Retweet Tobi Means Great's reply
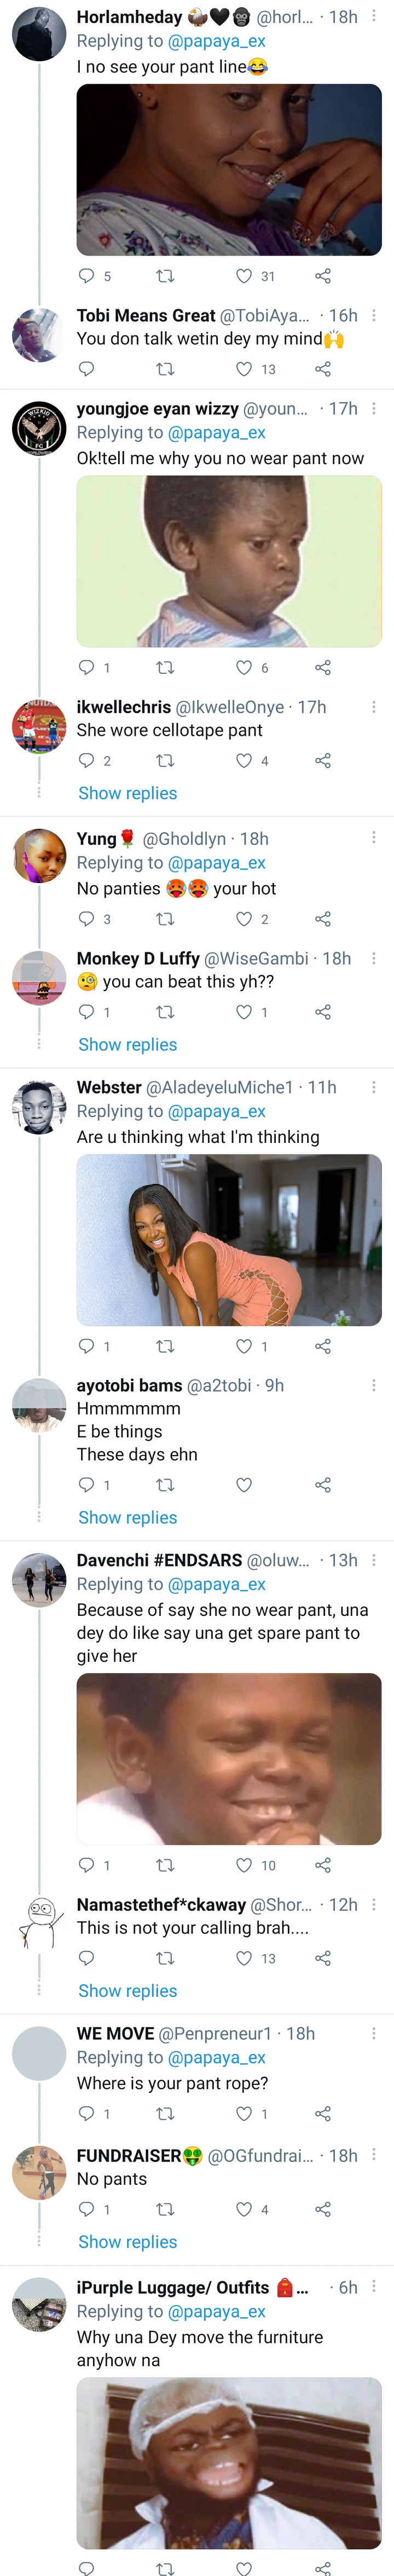Screen dimensions: 394x2576 tap(166, 369)
